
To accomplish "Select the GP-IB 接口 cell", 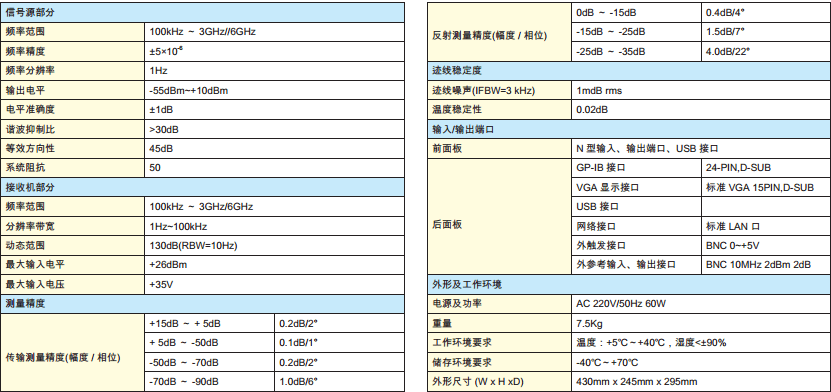I will point(636,167).
